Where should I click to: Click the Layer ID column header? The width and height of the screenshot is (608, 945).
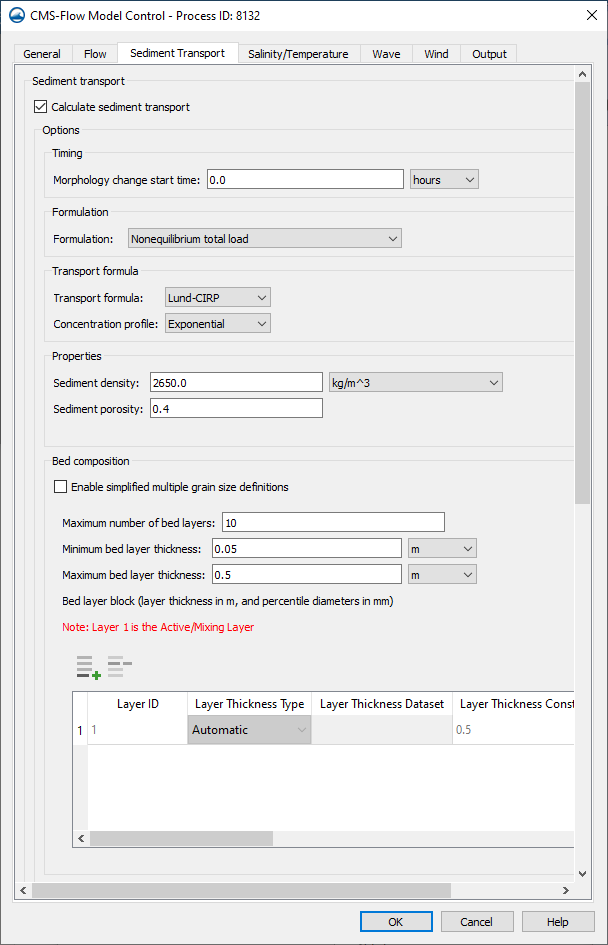coord(137,704)
